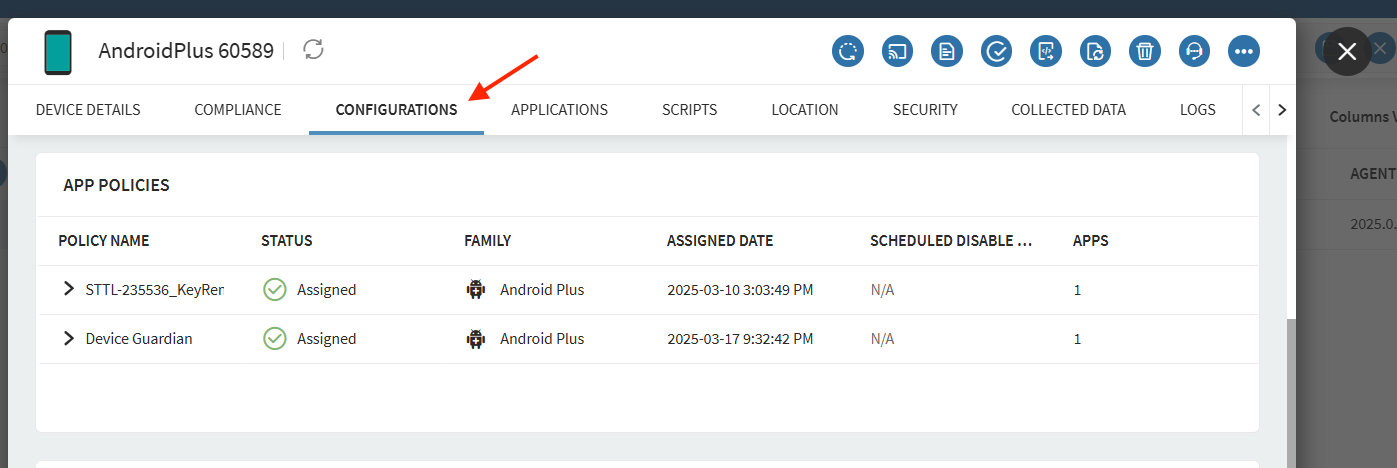Click the document notes icon in the toolbar
The image size is (1397, 468).
(x=947, y=51)
